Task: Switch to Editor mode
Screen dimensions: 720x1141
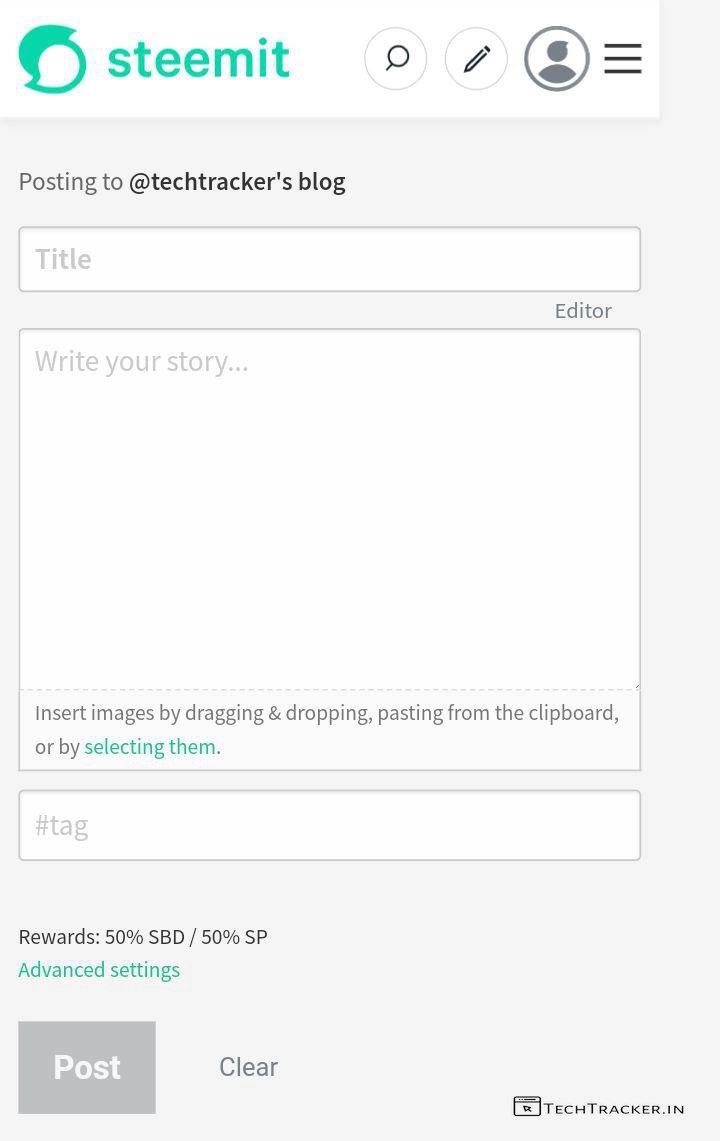Action: (x=583, y=311)
